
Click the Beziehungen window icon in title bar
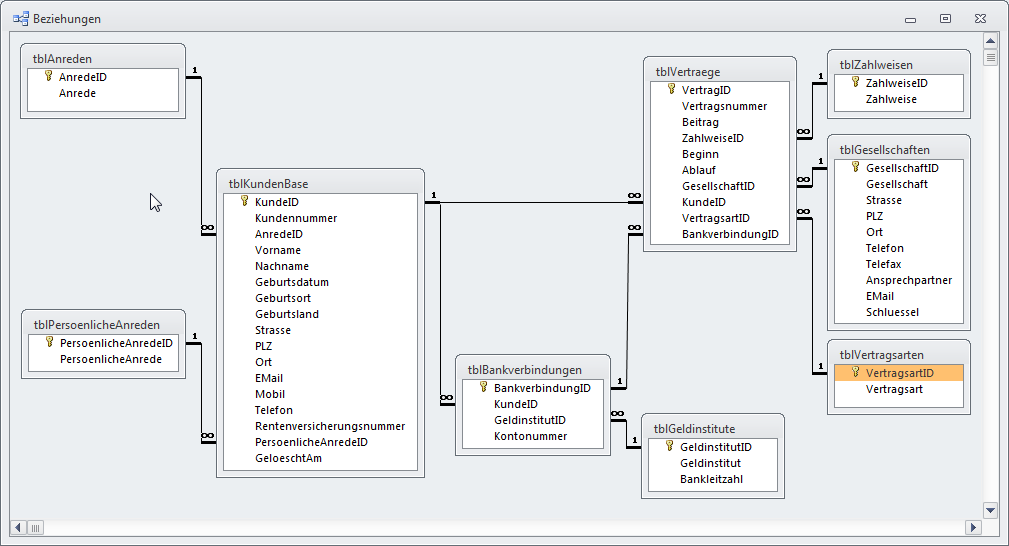click(20, 19)
